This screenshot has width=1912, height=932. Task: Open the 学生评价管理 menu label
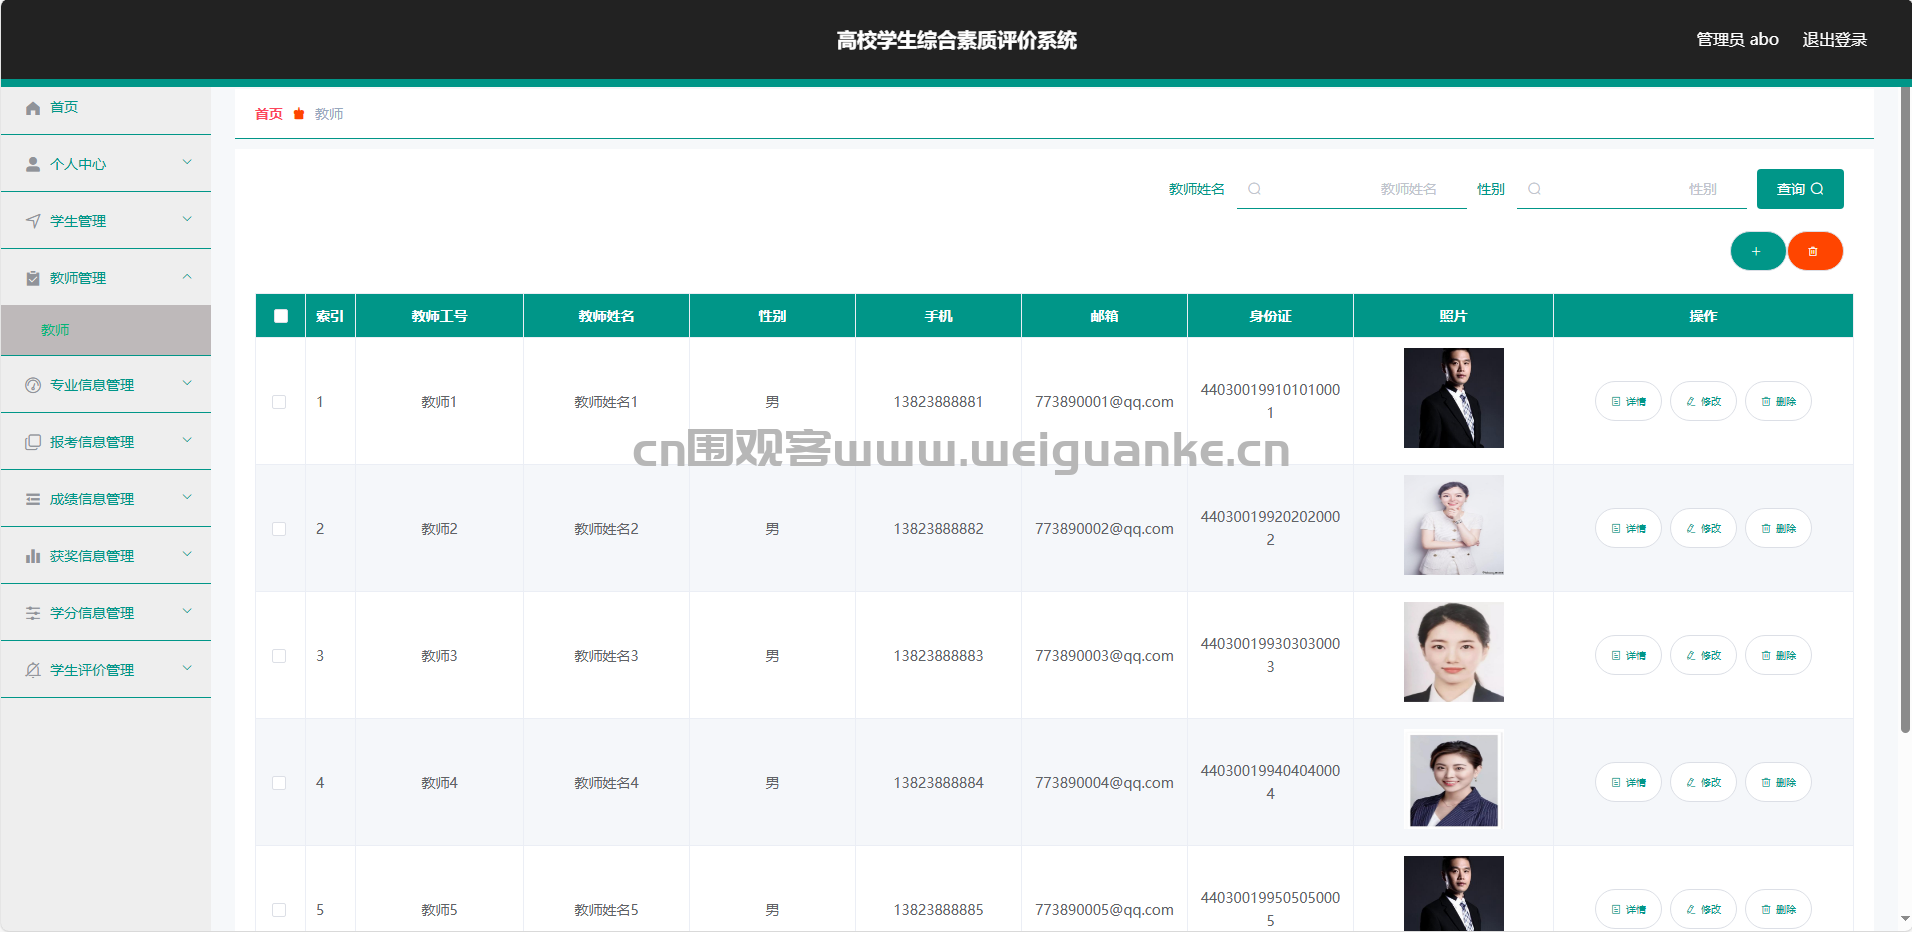[x=92, y=670]
